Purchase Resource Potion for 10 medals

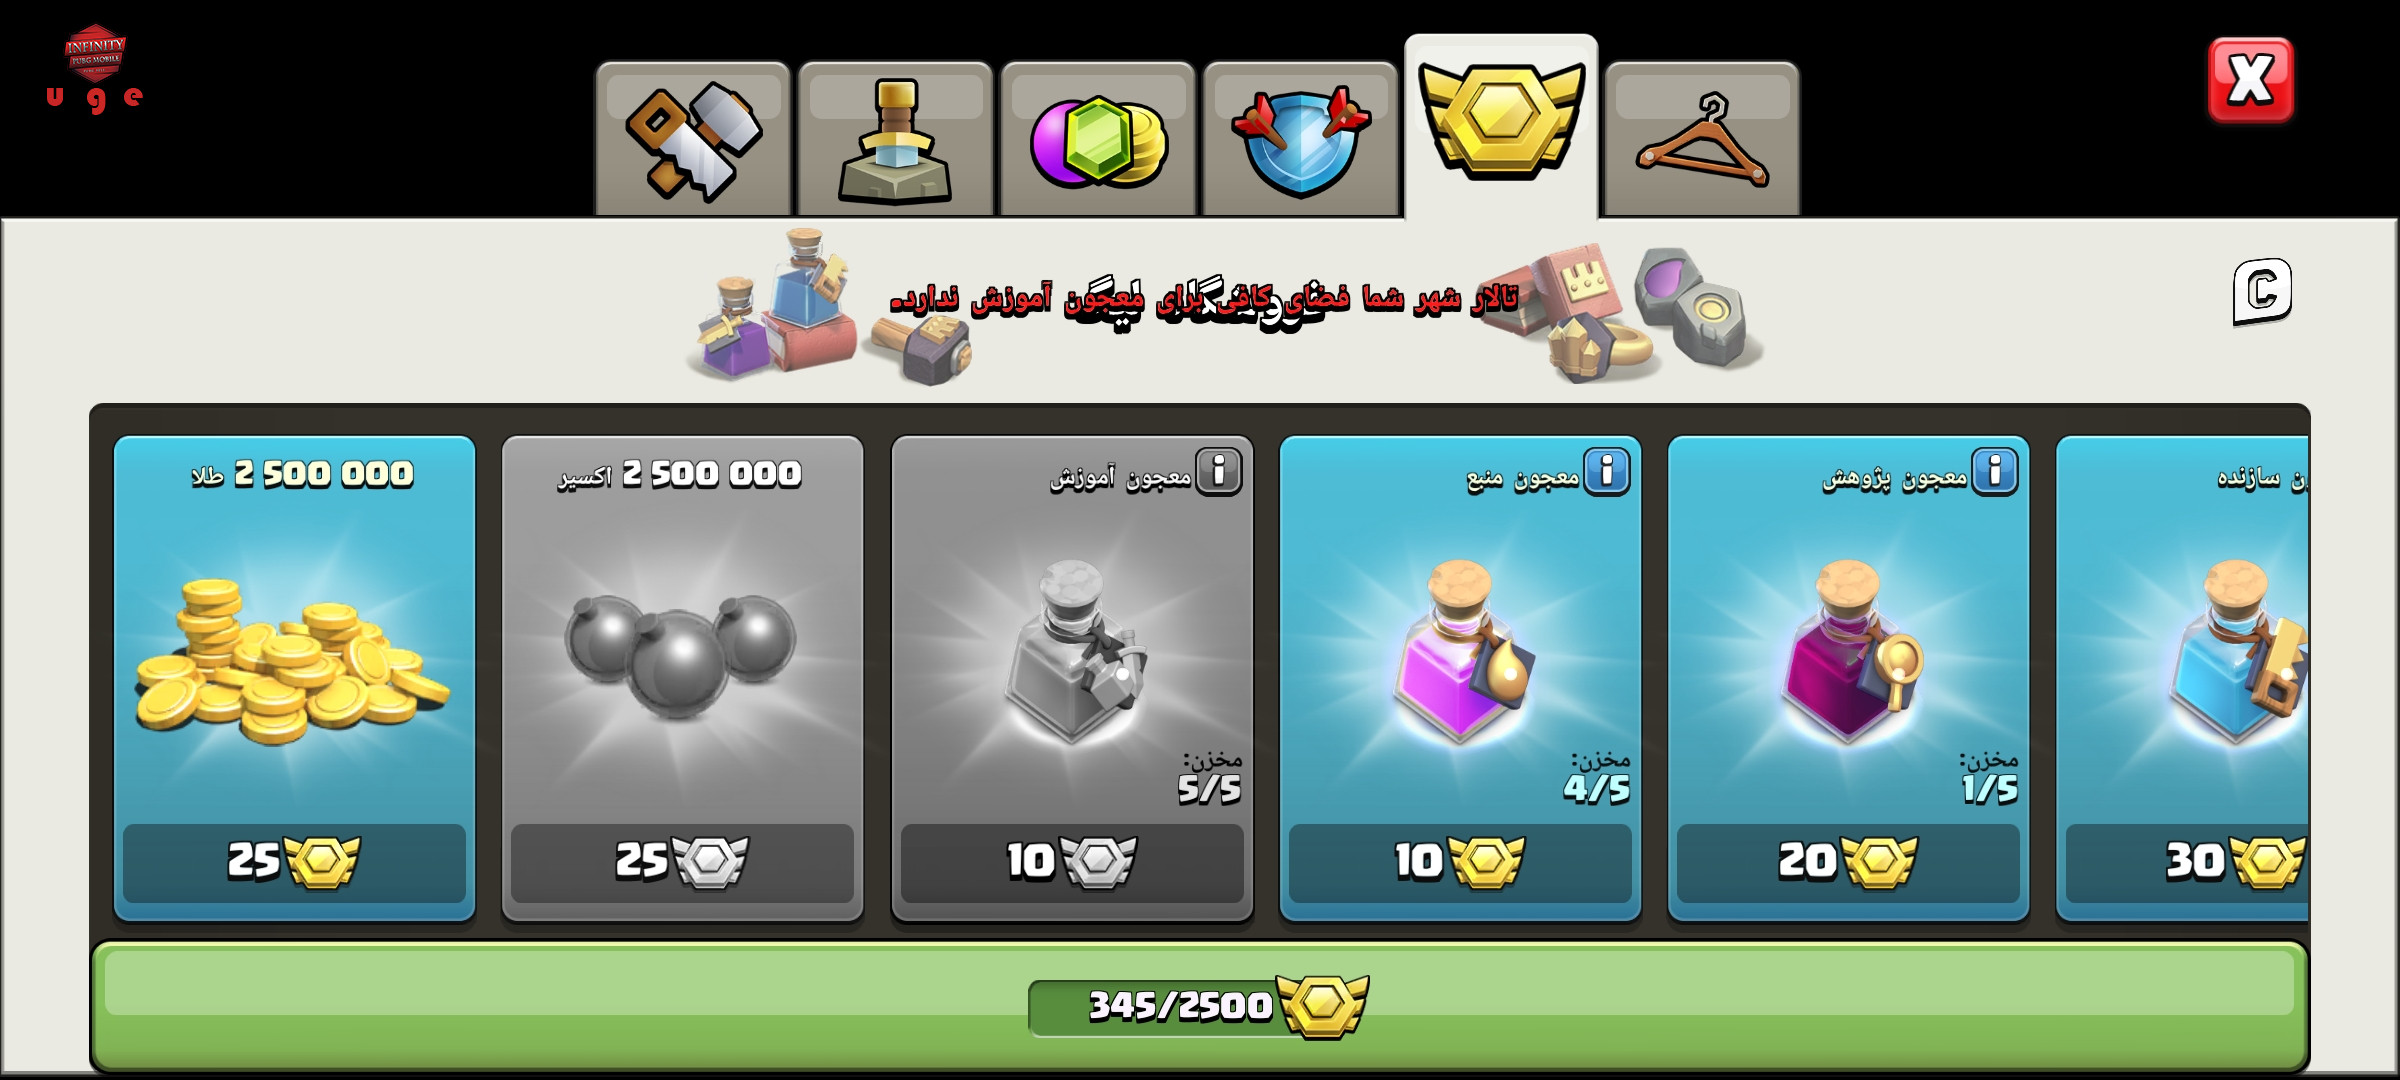pos(1460,862)
